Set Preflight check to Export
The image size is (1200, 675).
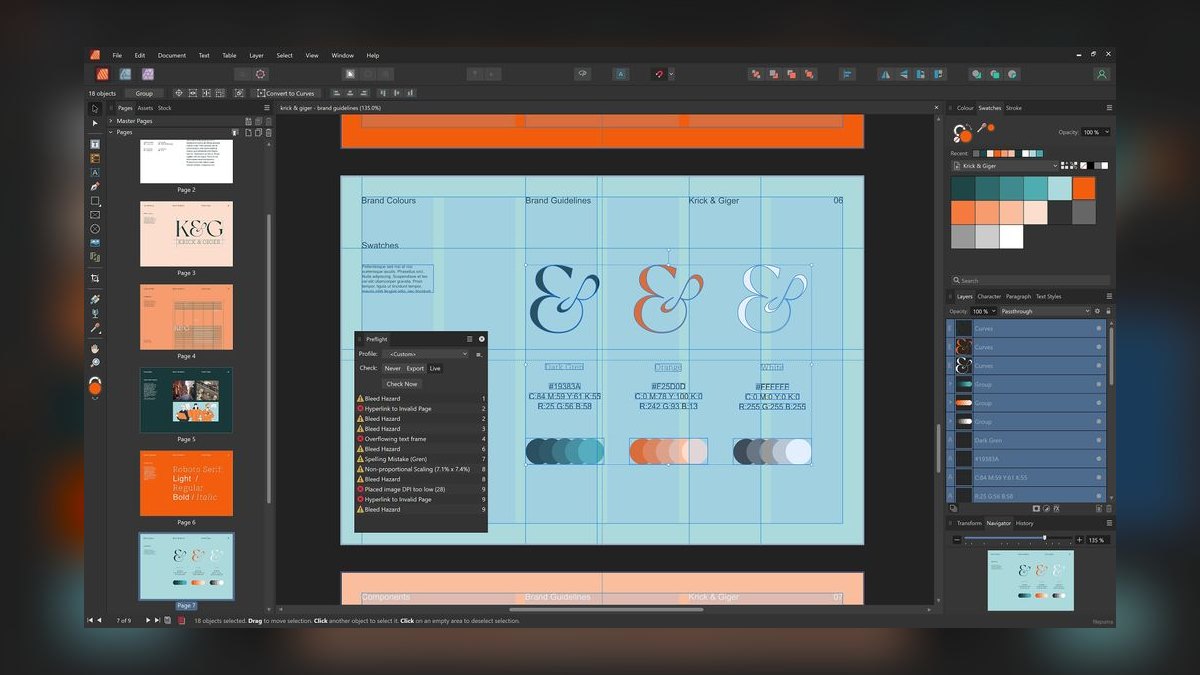click(x=415, y=368)
